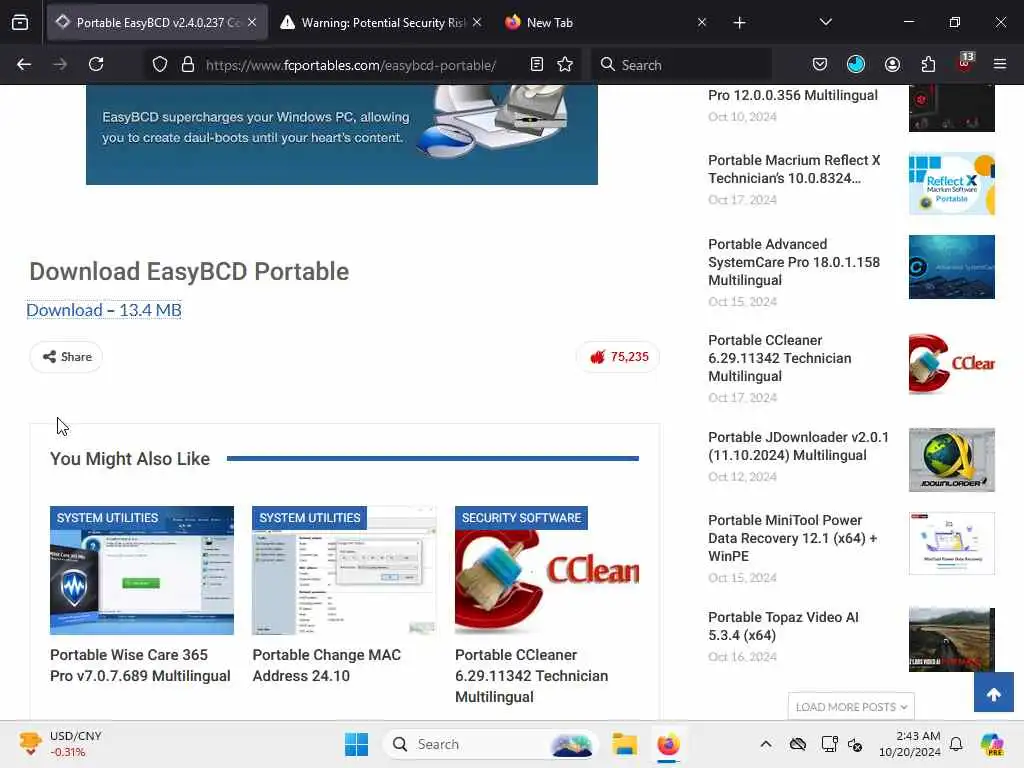Open SYSTEM UTILITIES tag on Change MAC card
Image resolution: width=1024 pixels, height=768 pixels.
coord(310,518)
